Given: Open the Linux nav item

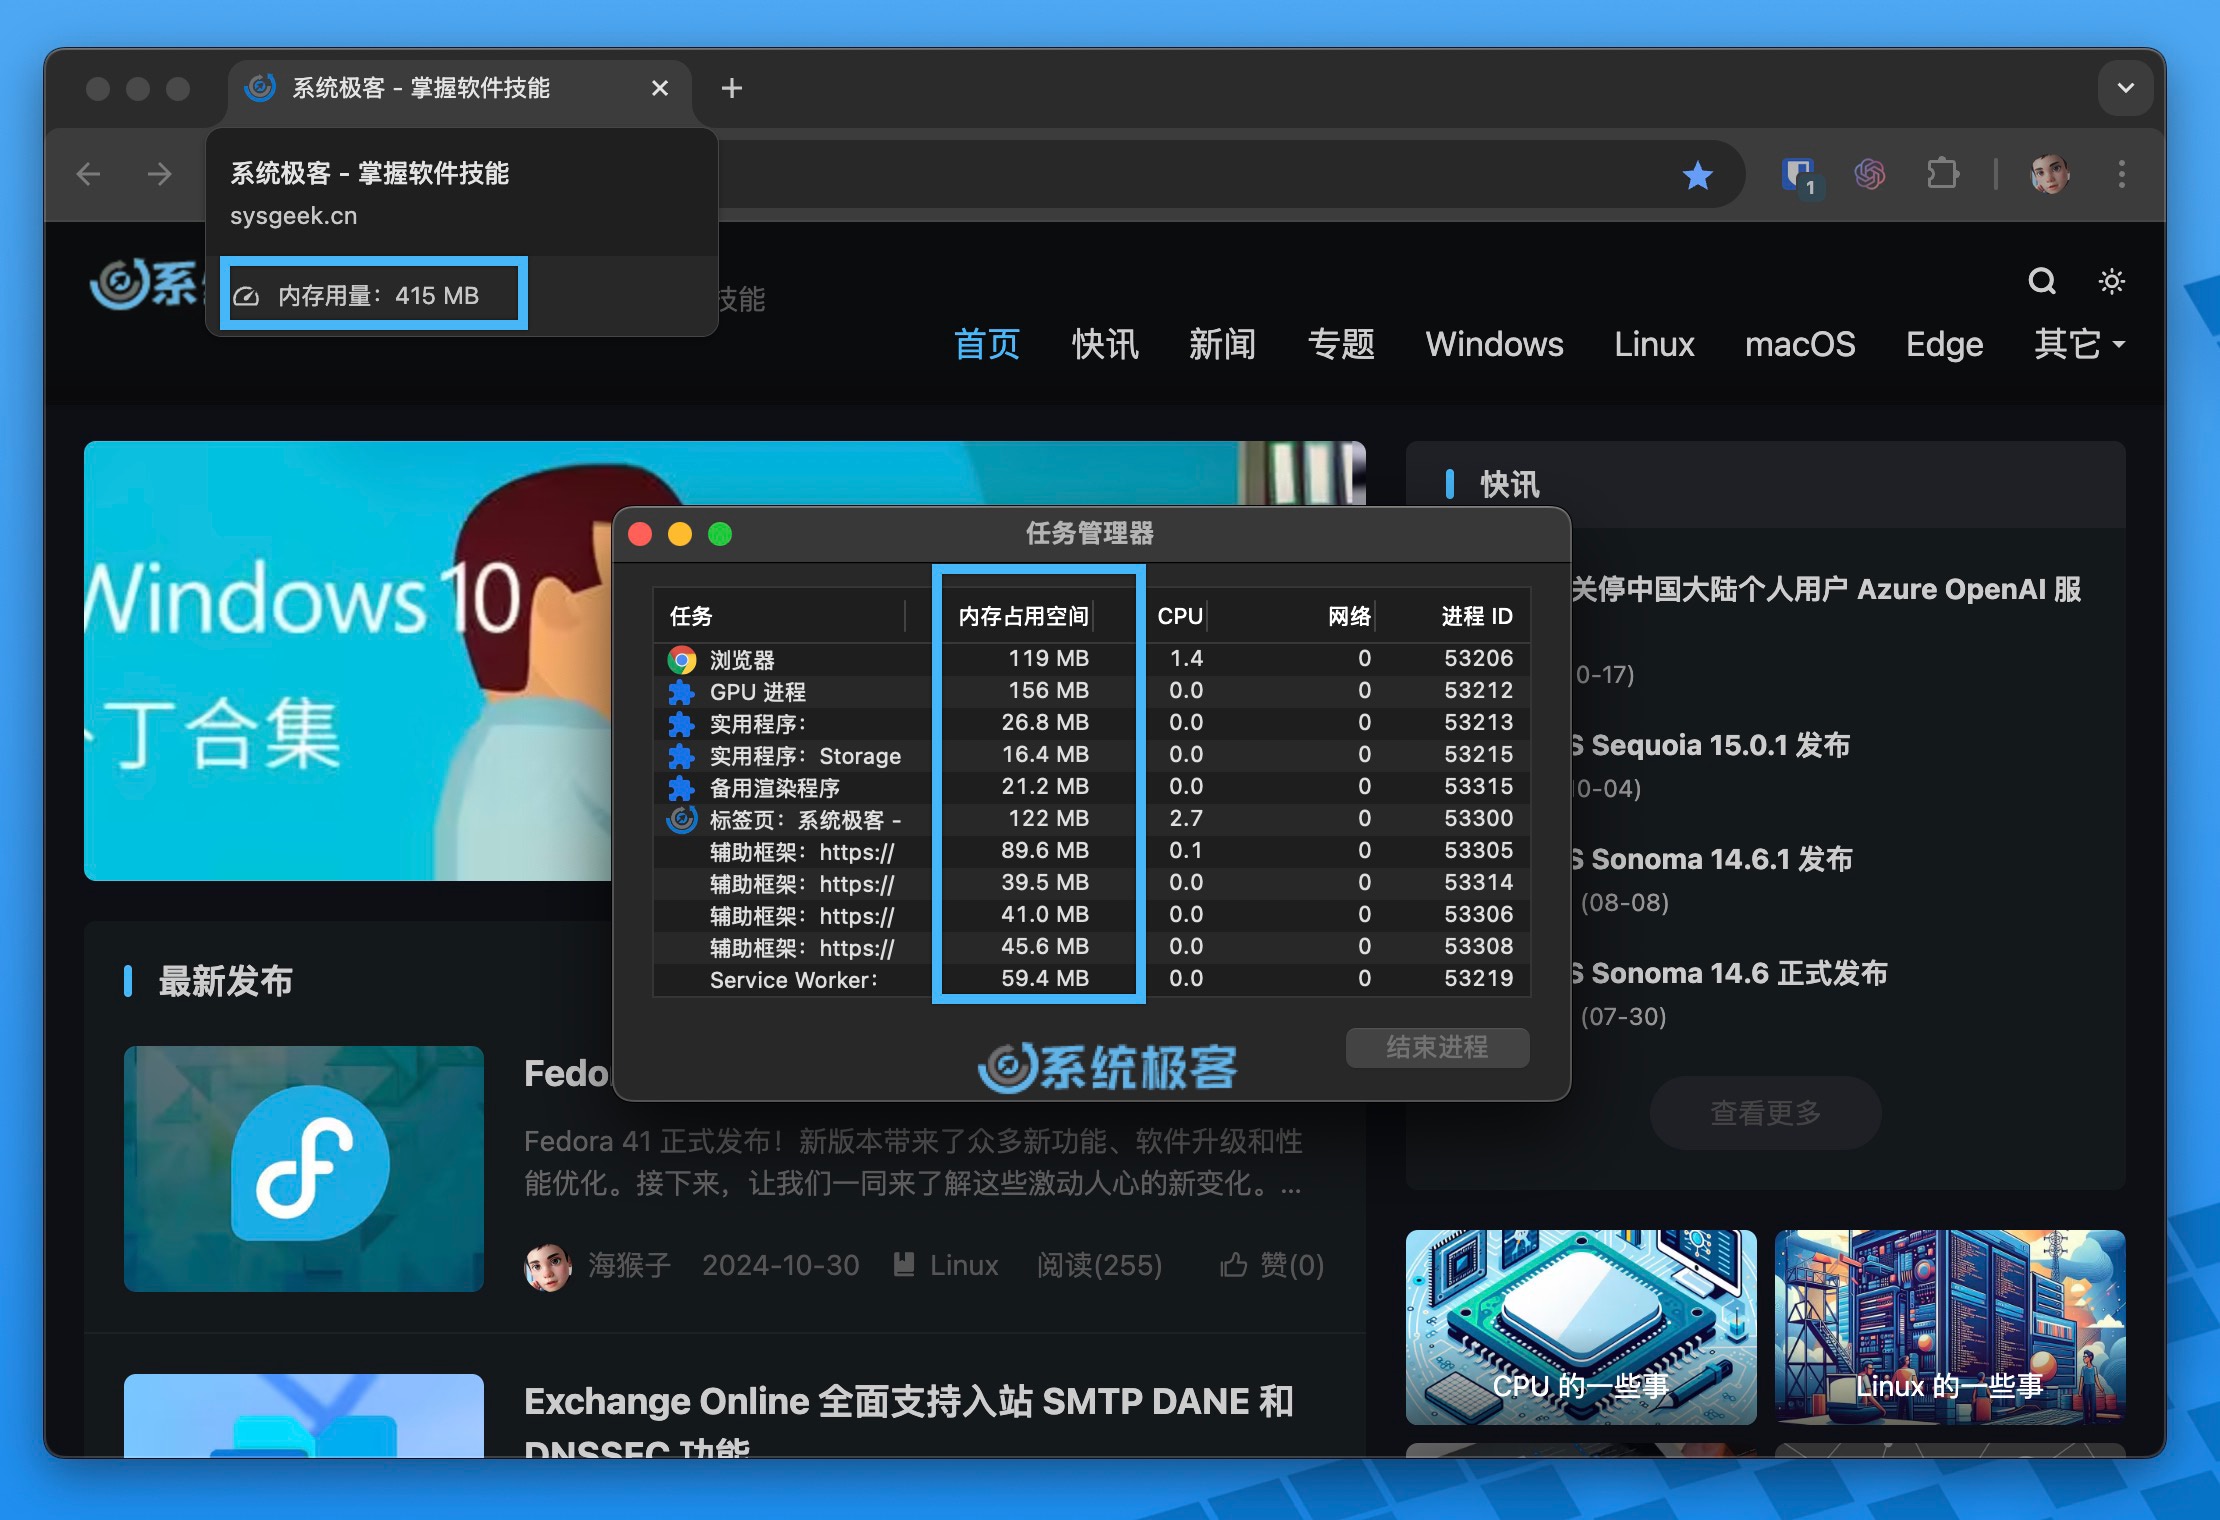Looking at the screenshot, I should [x=1654, y=344].
